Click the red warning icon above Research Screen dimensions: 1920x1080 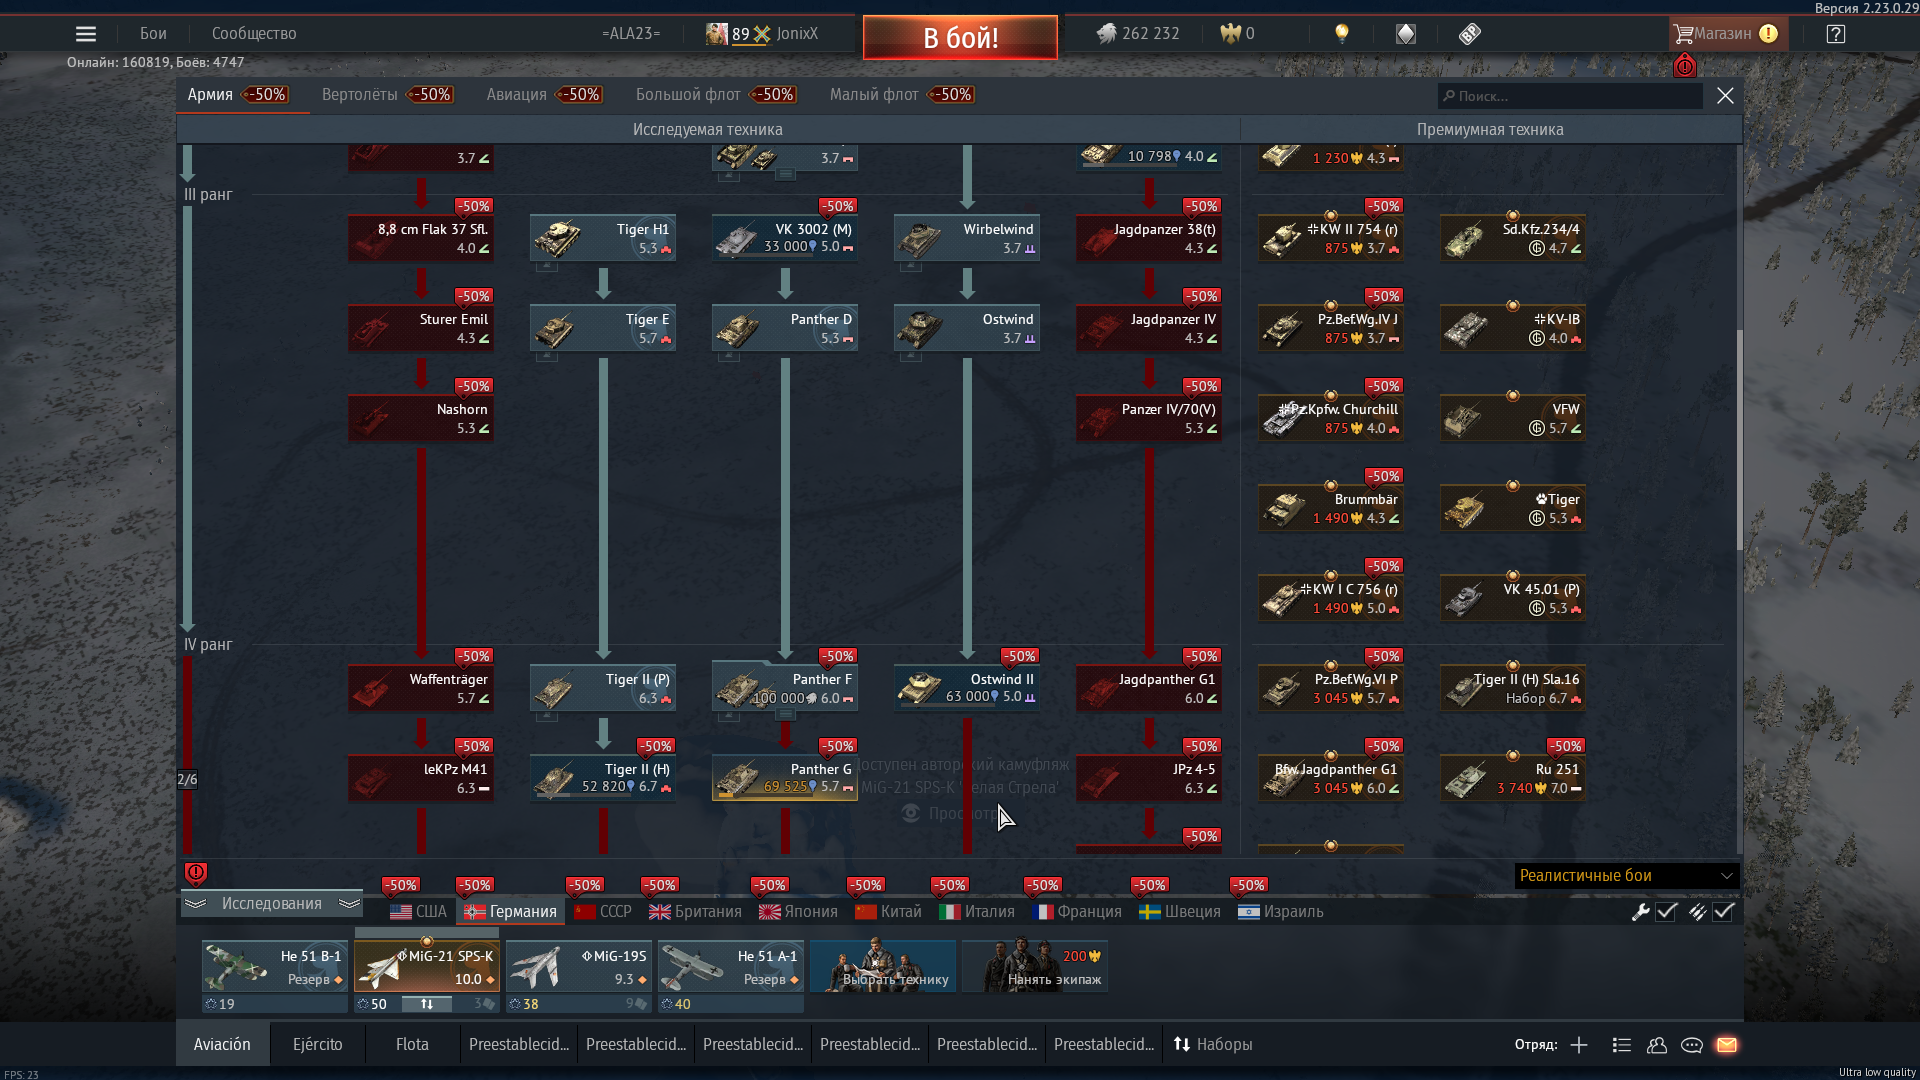(196, 873)
